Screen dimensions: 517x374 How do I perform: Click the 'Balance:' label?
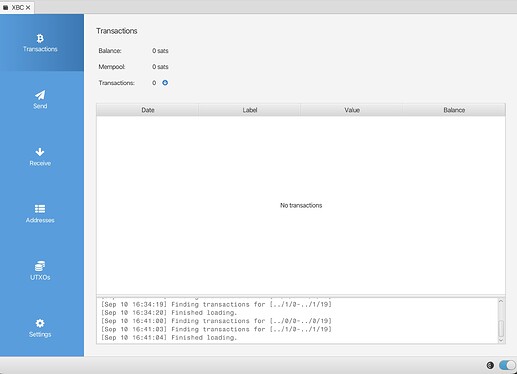110,51
